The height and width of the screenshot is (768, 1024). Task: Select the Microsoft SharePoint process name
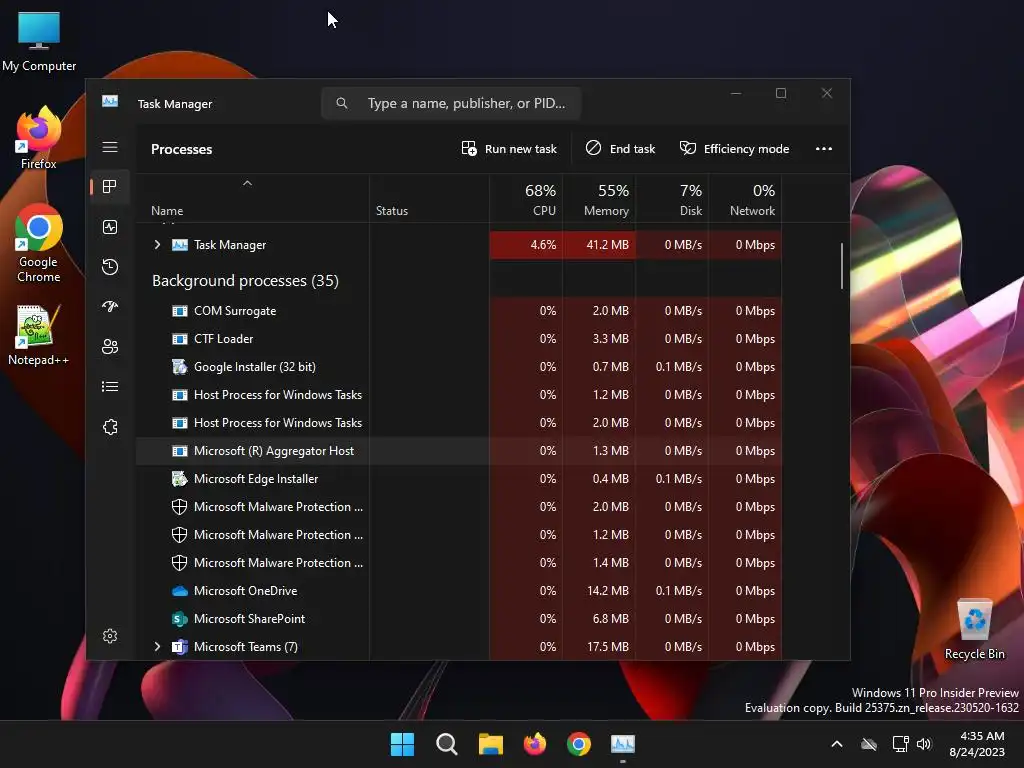249,618
